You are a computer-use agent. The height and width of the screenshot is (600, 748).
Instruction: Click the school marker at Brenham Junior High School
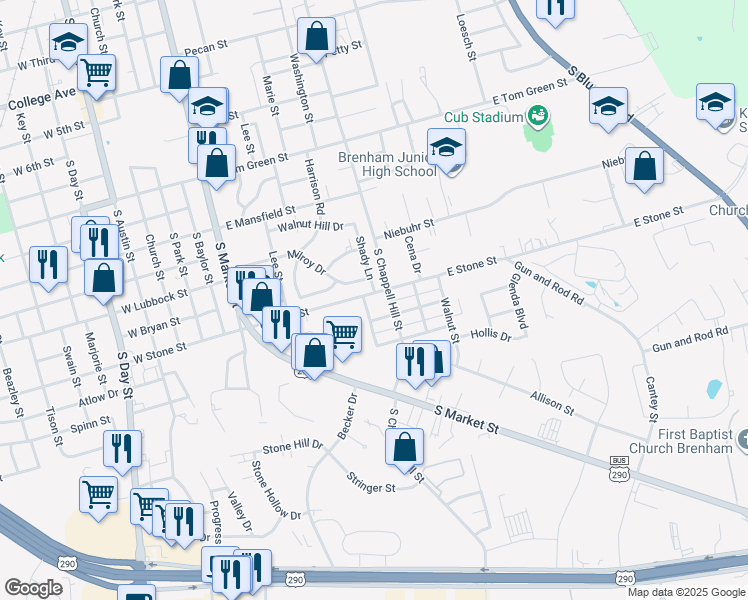point(447,149)
